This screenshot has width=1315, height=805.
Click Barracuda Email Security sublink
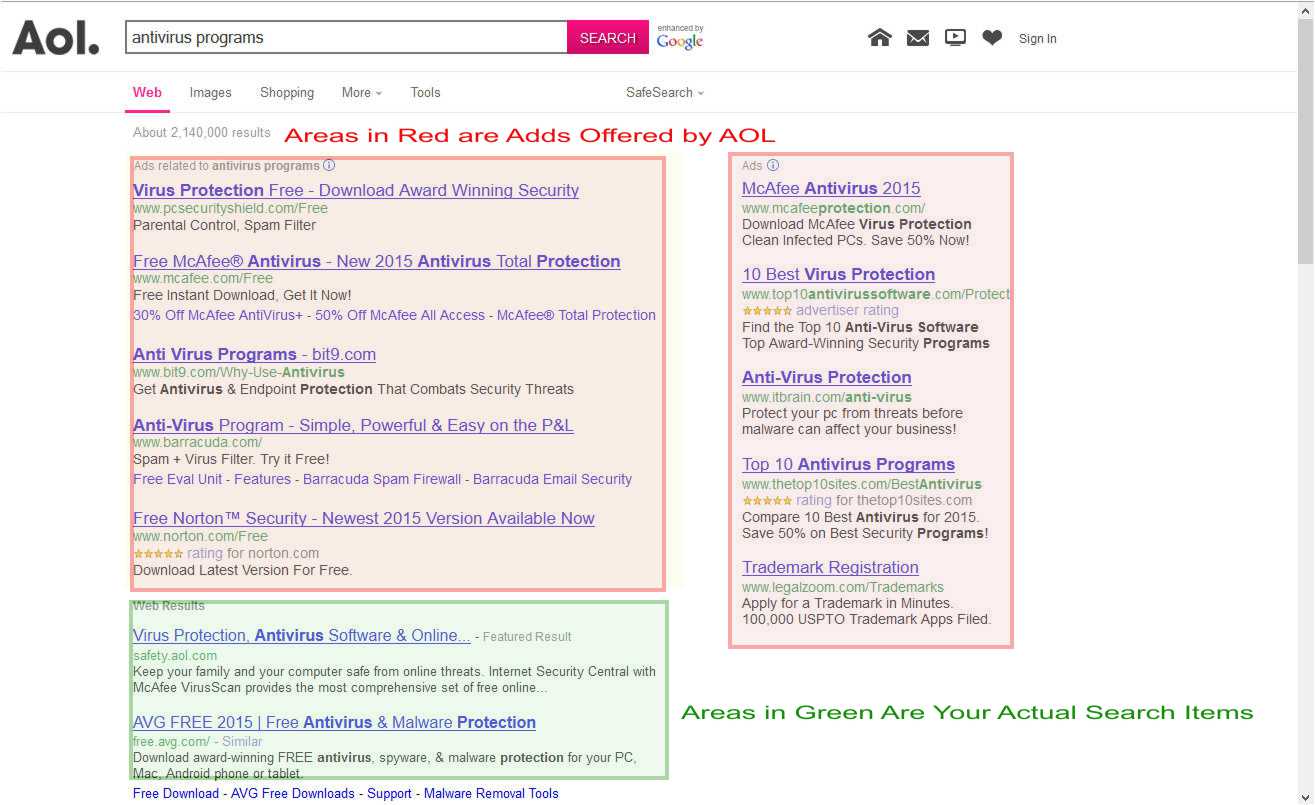pyautogui.click(x=552, y=479)
